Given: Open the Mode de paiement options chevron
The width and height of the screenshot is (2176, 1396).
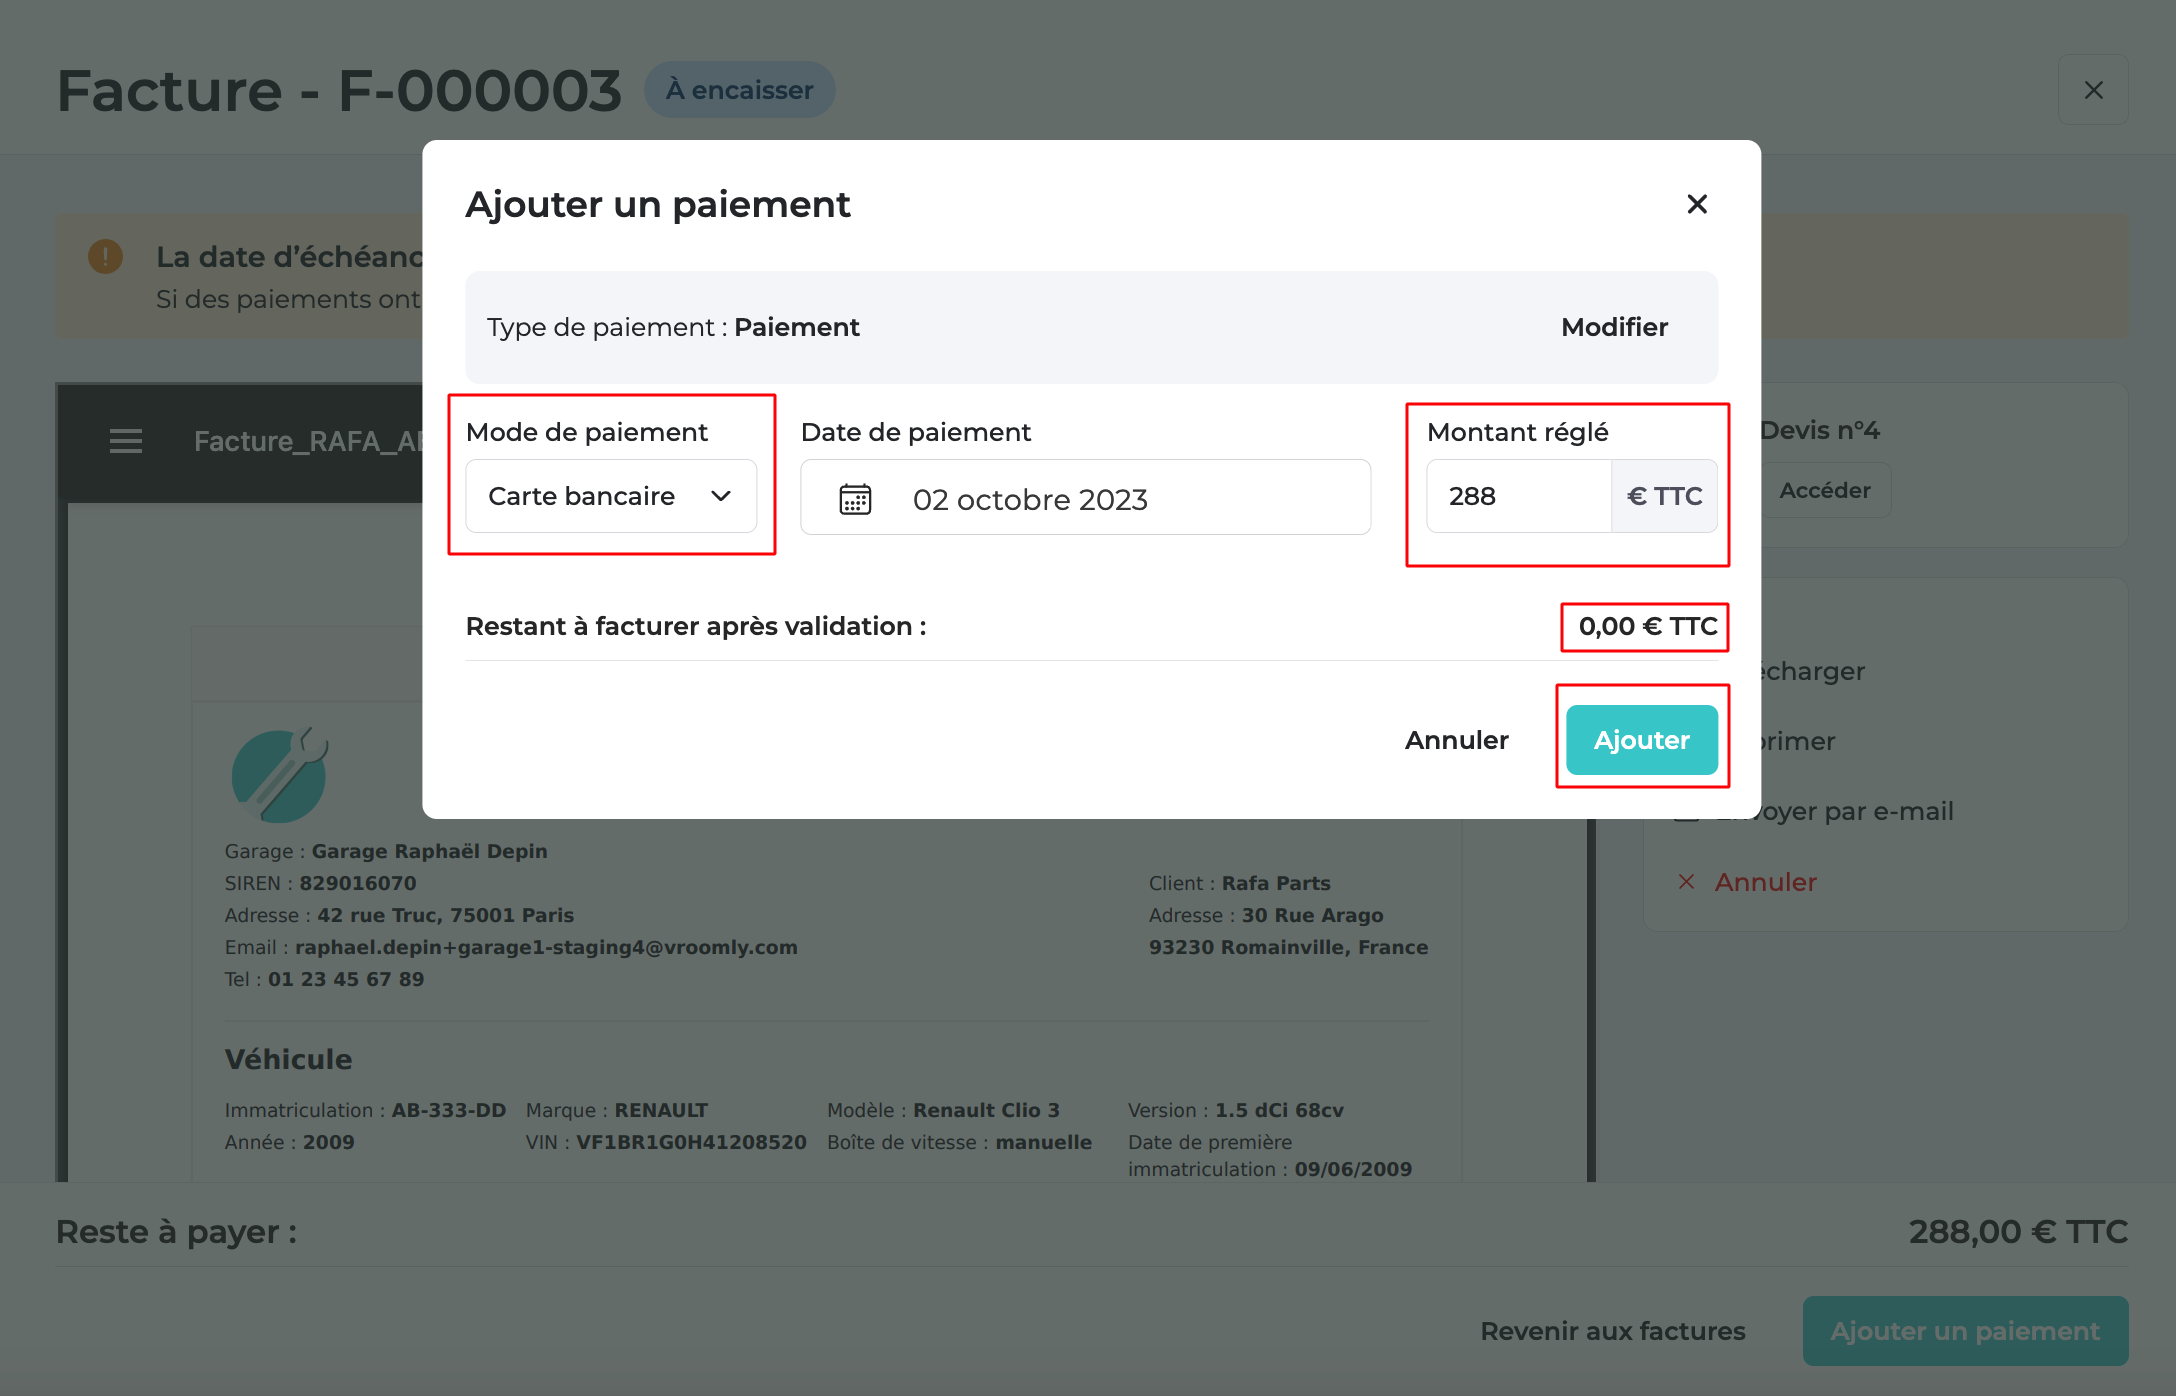Looking at the screenshot, I should click(x=722, y=496).
